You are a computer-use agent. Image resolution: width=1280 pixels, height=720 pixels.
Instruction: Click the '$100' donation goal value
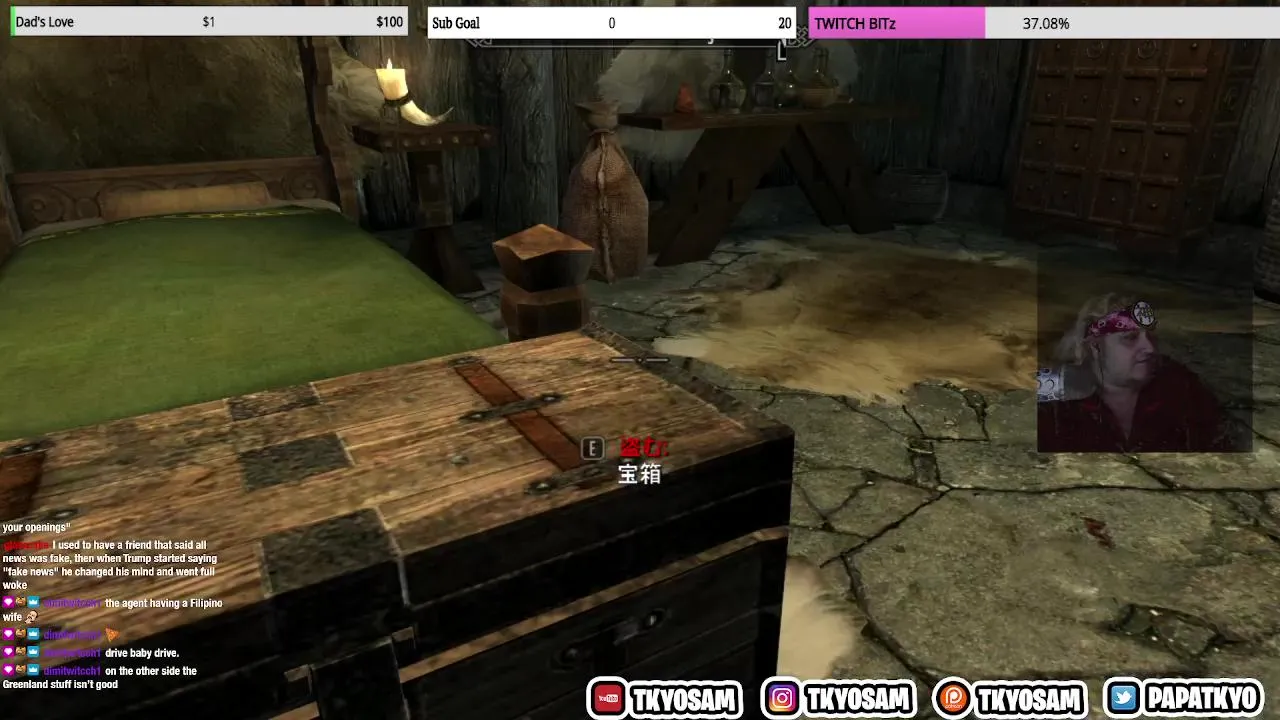(390, 22)
